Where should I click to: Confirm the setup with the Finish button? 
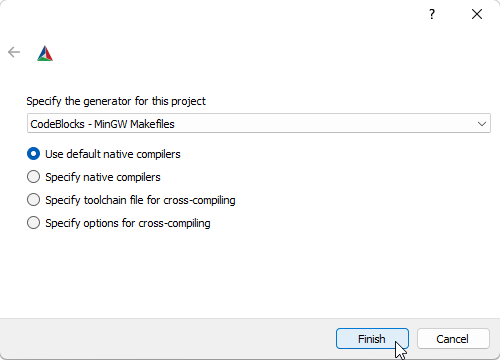[372, 339]
